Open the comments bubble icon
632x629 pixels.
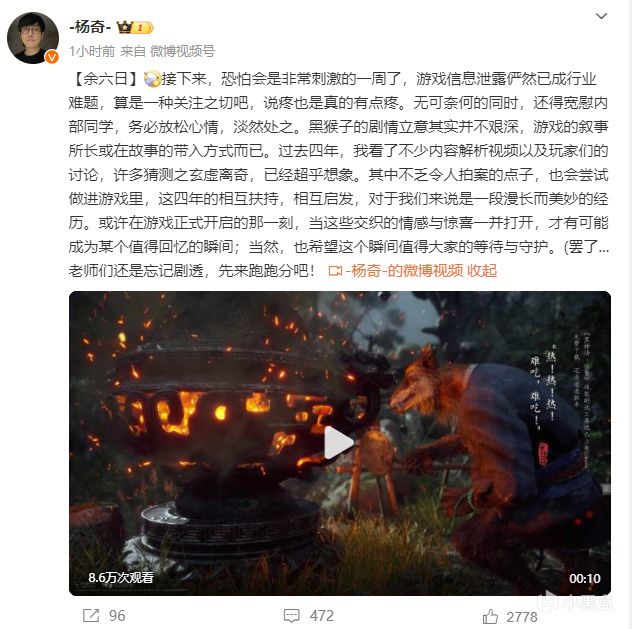pyautogui.click(x=291, y=616)
